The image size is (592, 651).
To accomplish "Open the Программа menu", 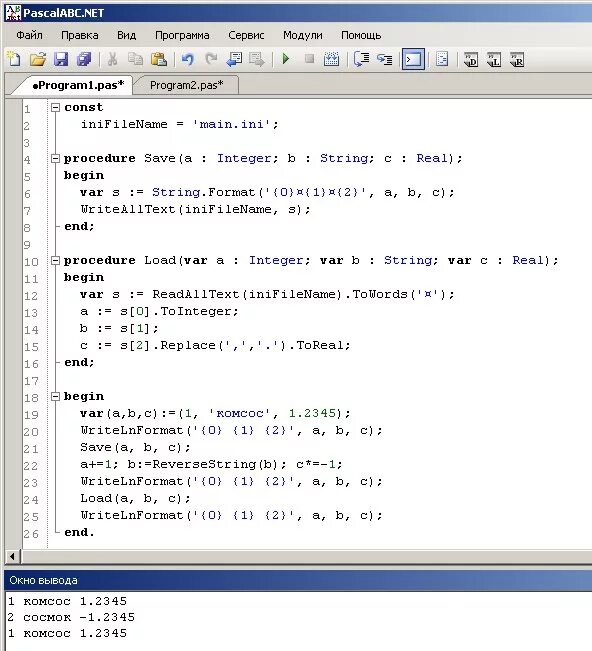I will tap(182, 35).
